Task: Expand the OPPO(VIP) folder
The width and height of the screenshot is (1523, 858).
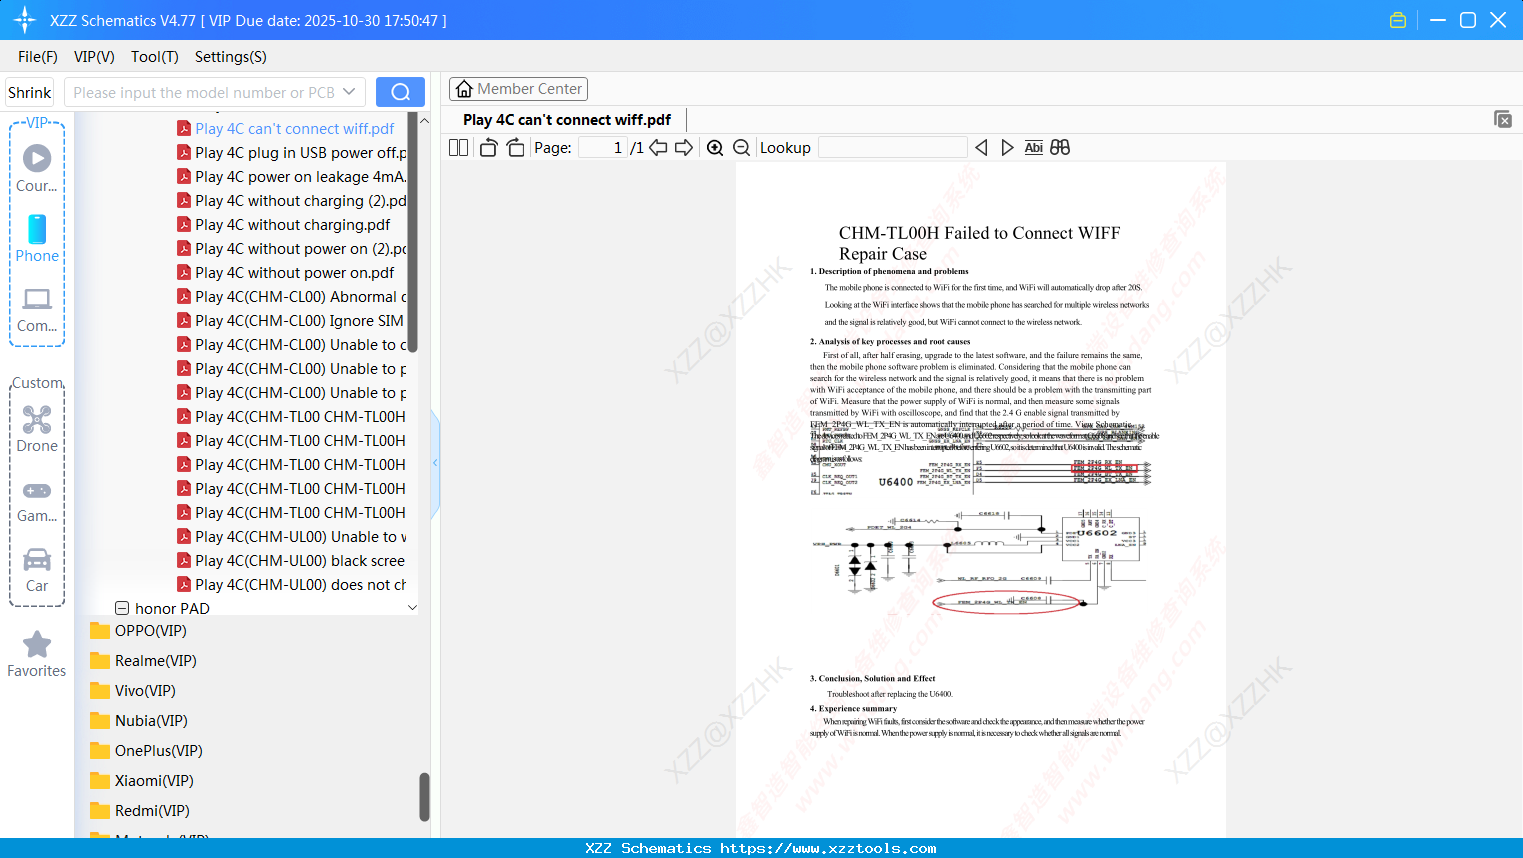Action: point(138,631)
